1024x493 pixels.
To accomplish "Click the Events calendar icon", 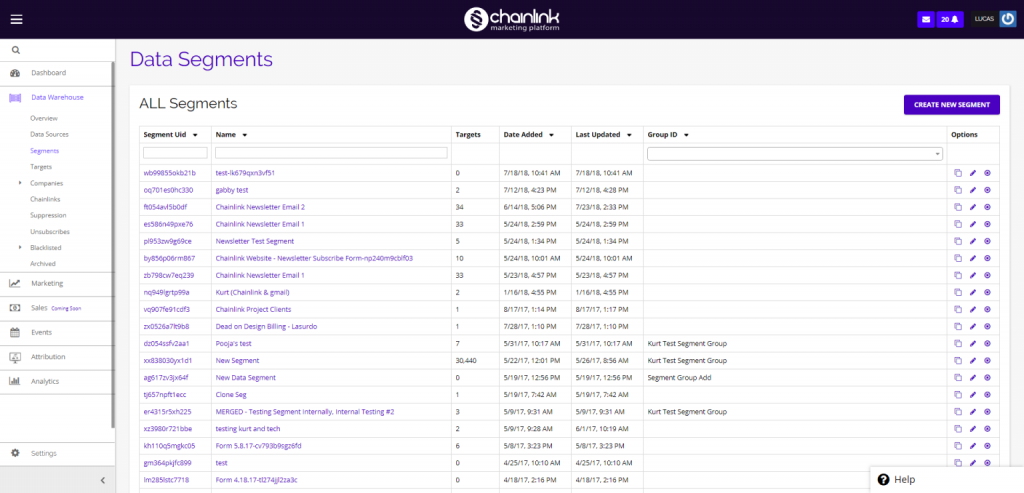I will [14, 332].
